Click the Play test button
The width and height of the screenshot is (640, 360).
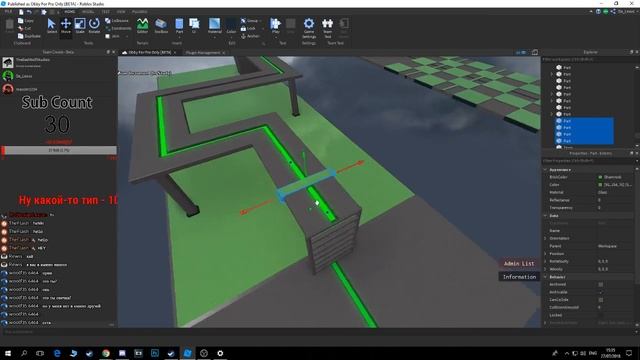coord(276,26)
